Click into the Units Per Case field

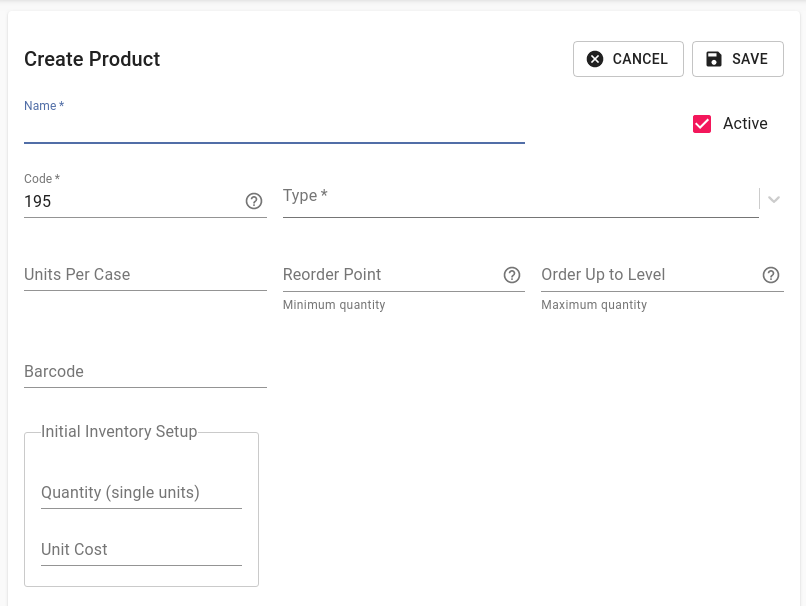click(x=145, y=274)
